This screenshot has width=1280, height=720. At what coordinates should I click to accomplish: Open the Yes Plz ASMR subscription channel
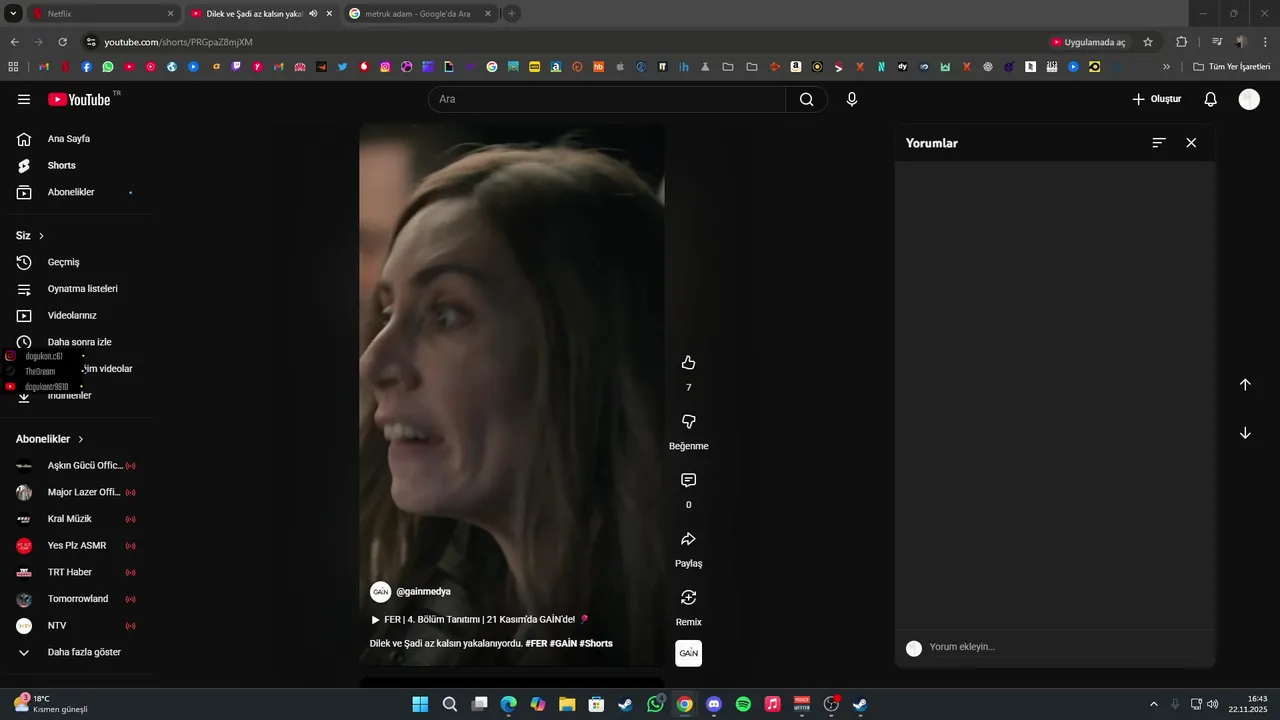click(75, 546)
